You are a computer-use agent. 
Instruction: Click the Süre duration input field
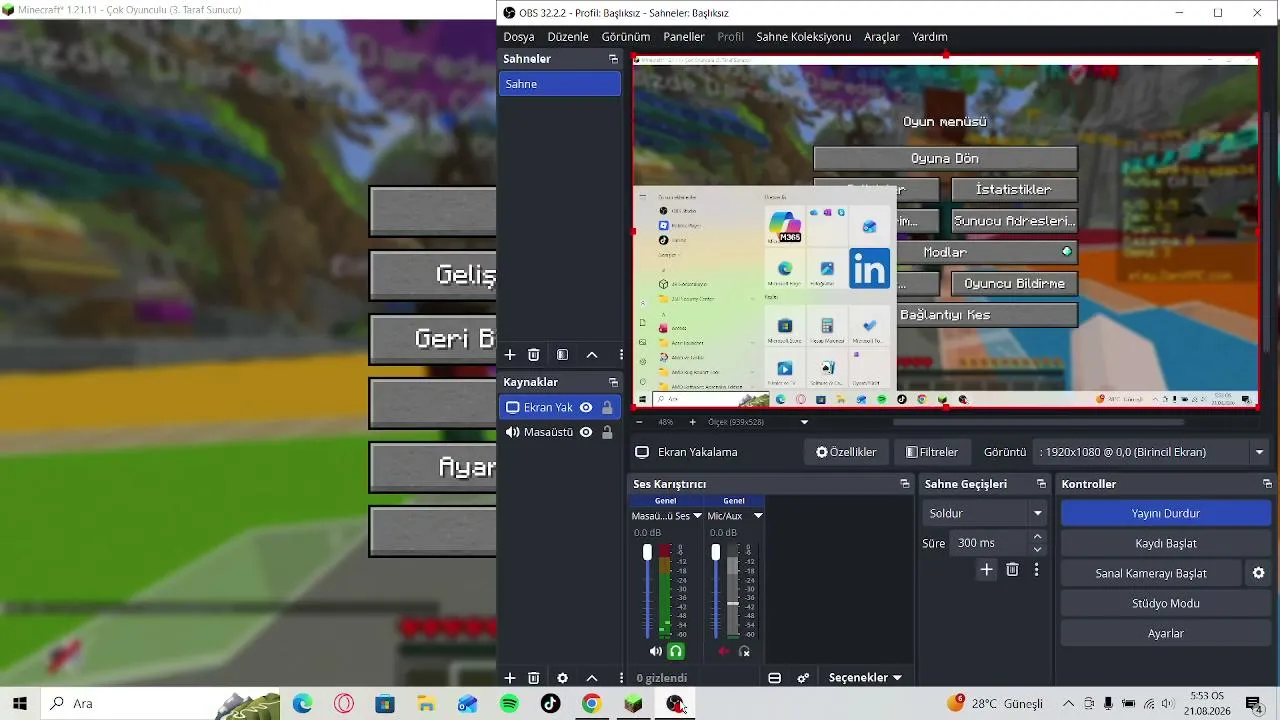coord(989,543)
